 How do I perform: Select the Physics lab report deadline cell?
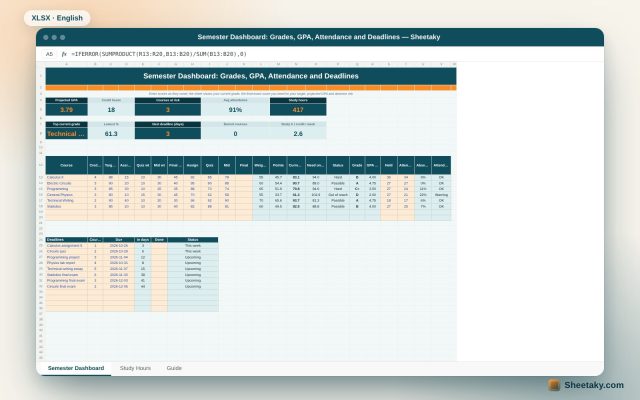(x=67, y=263)
